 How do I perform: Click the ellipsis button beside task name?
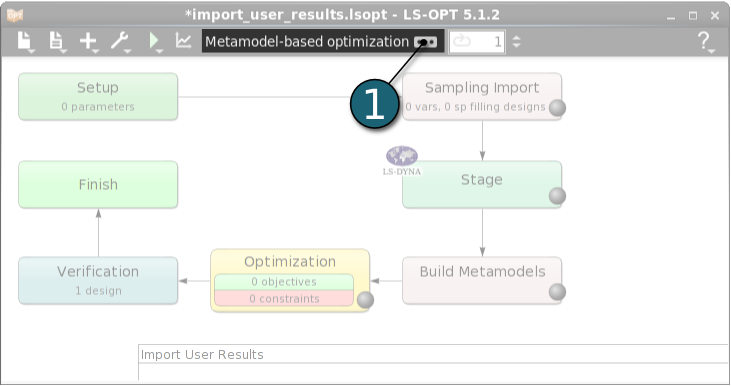[x=426, y=42]
